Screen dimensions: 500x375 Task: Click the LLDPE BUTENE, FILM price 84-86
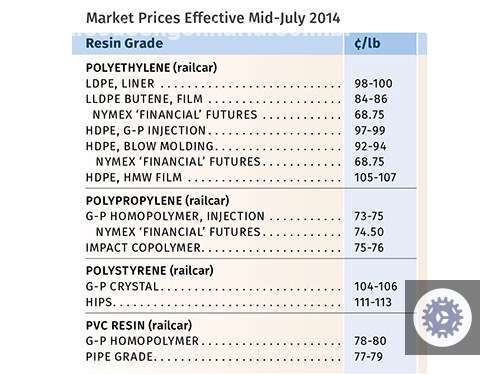pyautogui.click(x=371, y=99)
